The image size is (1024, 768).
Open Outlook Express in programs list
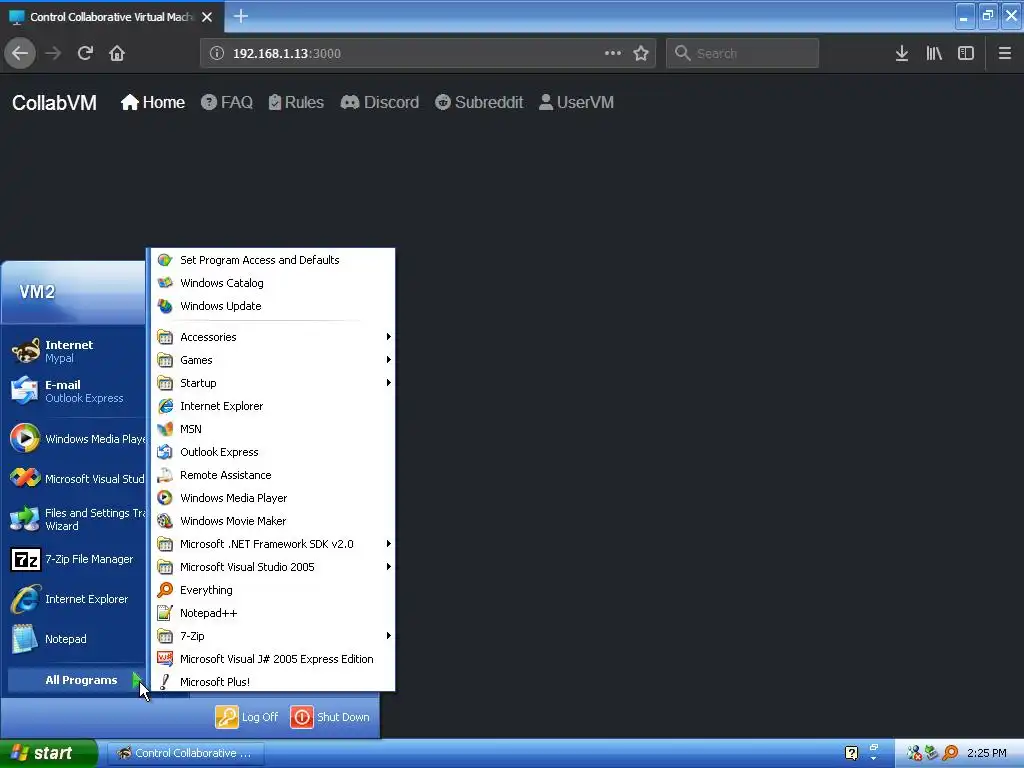pyautogui.click(x=273, y=452)
